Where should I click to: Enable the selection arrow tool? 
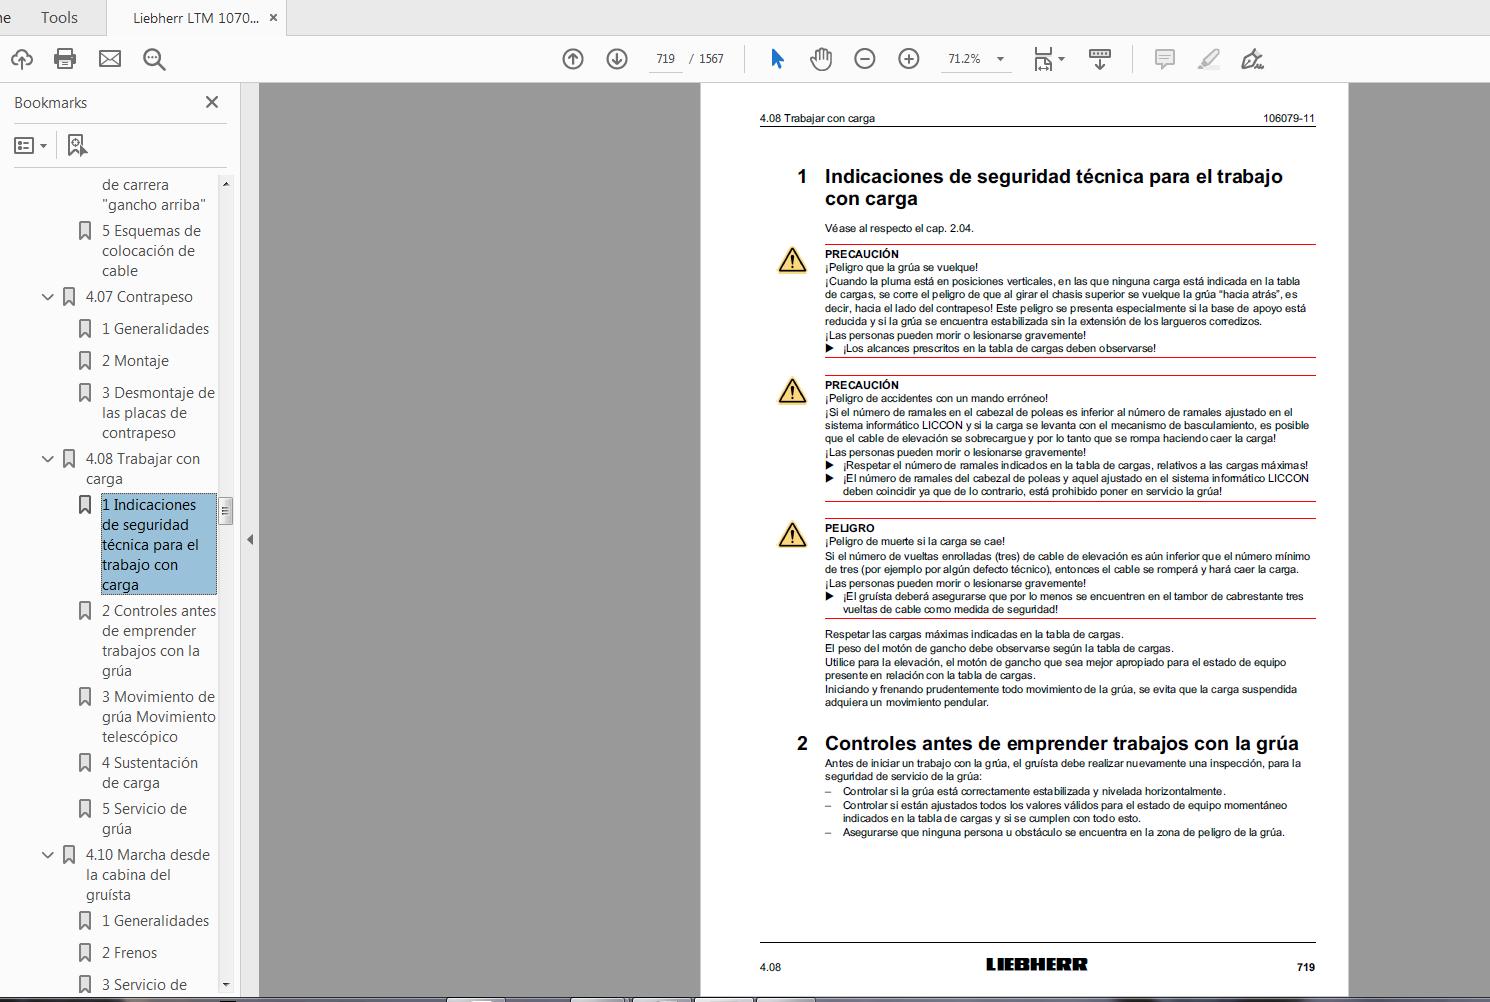776,59
